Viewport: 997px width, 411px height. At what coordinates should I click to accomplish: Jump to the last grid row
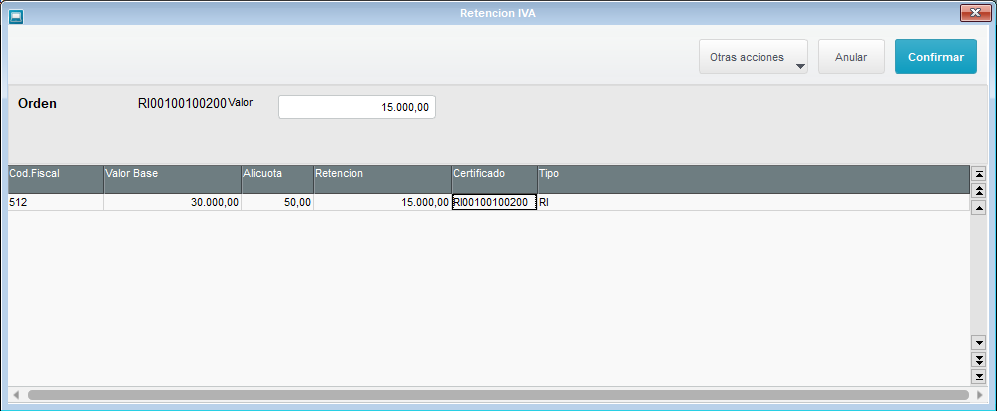click(x=979, y=377)
